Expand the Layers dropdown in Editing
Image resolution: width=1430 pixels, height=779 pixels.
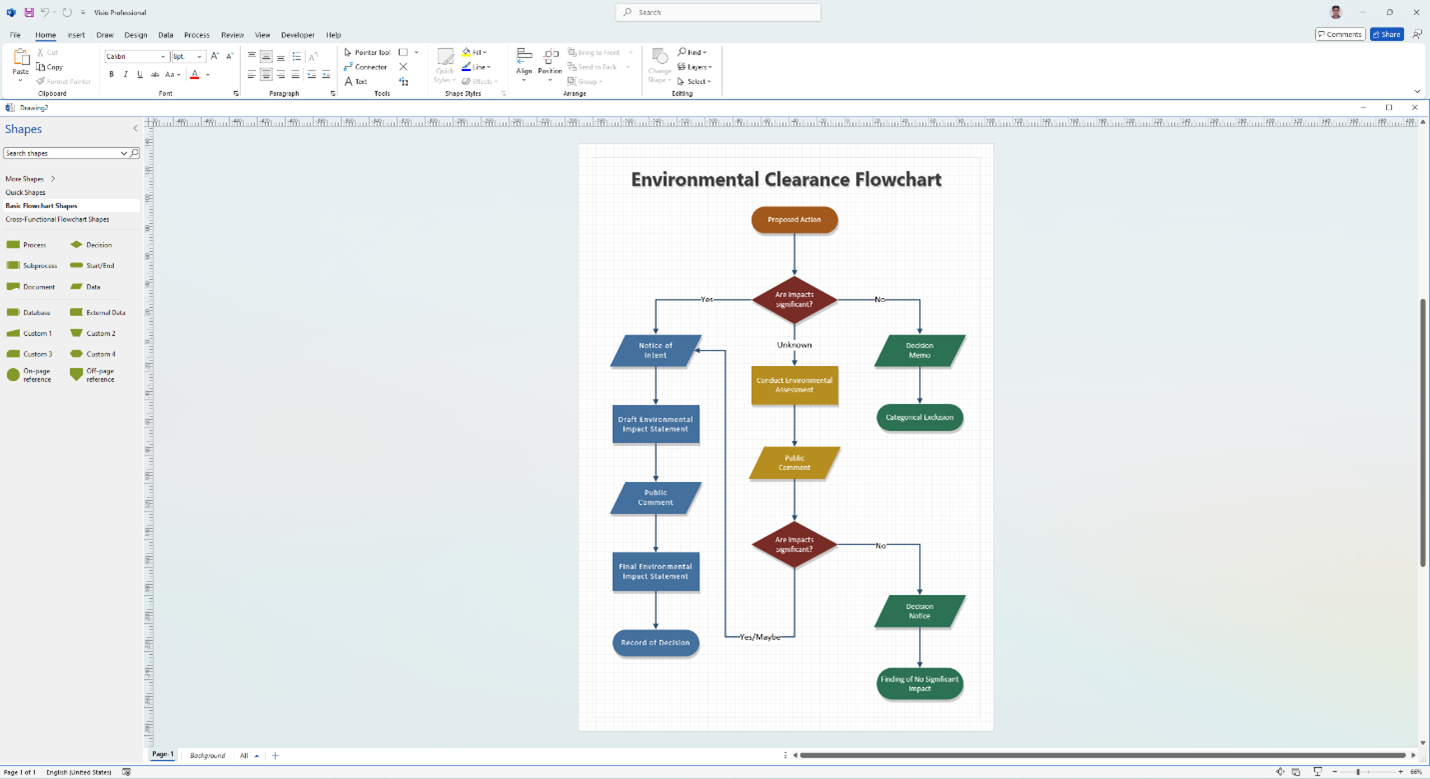pyautogui.click(x=694, y=67)
